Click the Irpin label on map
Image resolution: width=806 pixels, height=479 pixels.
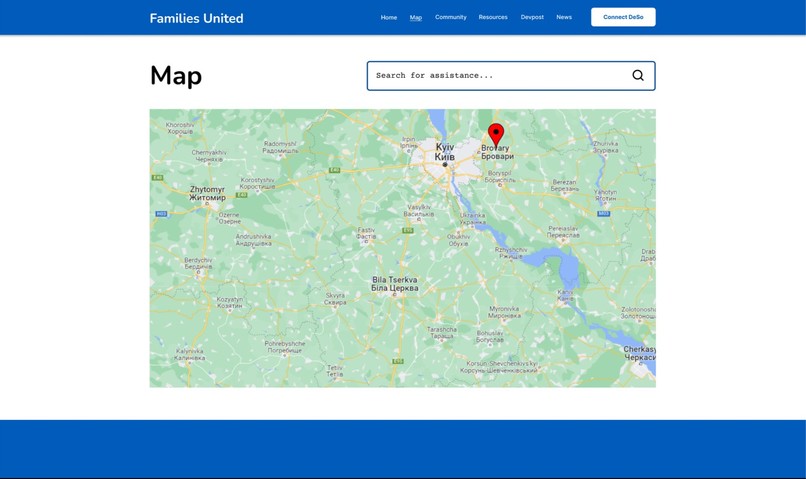tap(409, 142)
